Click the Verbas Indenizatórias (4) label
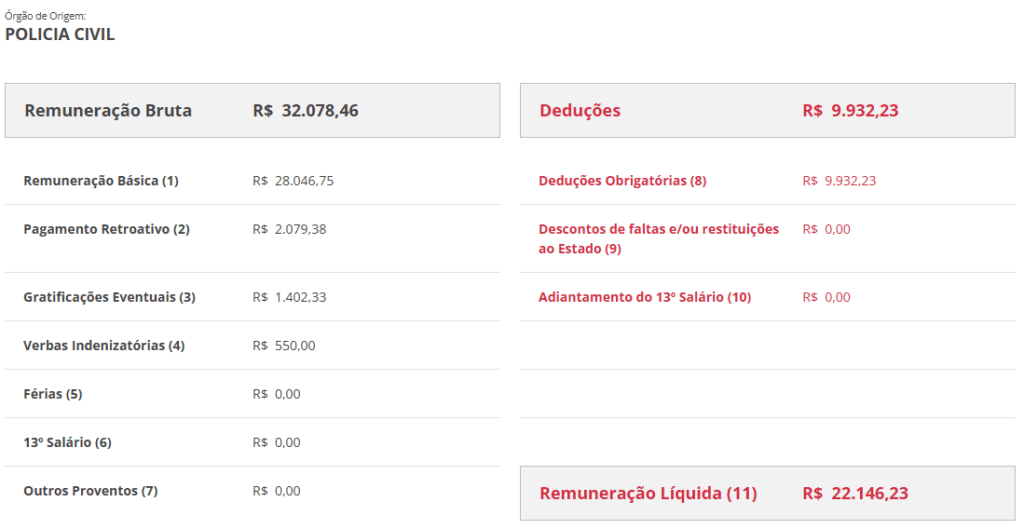The image size is (1024, 529). click(104, 346)
